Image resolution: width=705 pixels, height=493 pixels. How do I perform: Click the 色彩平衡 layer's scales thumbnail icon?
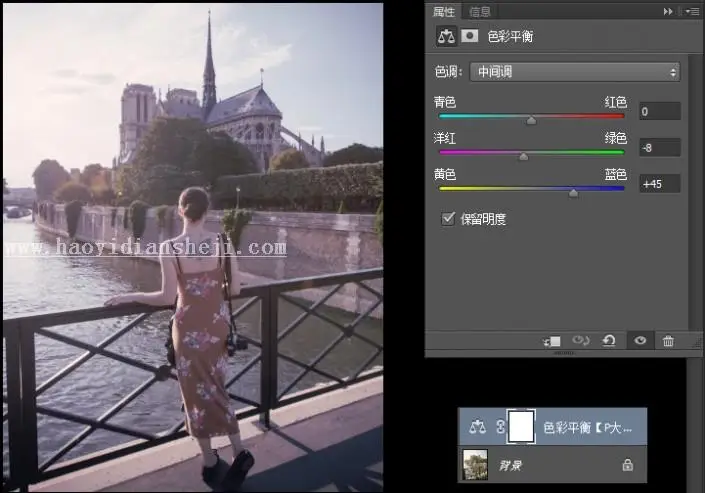(x=477, y=426)
